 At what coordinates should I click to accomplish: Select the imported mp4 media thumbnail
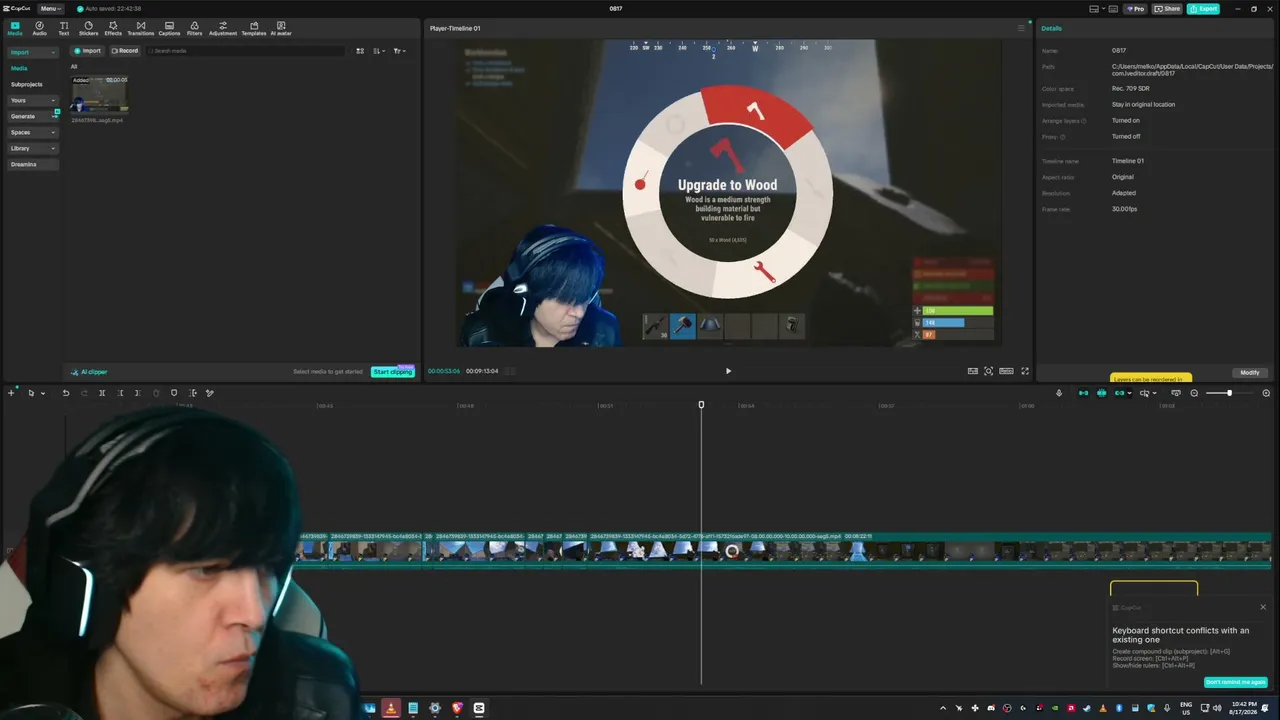[x=99, y=95]
